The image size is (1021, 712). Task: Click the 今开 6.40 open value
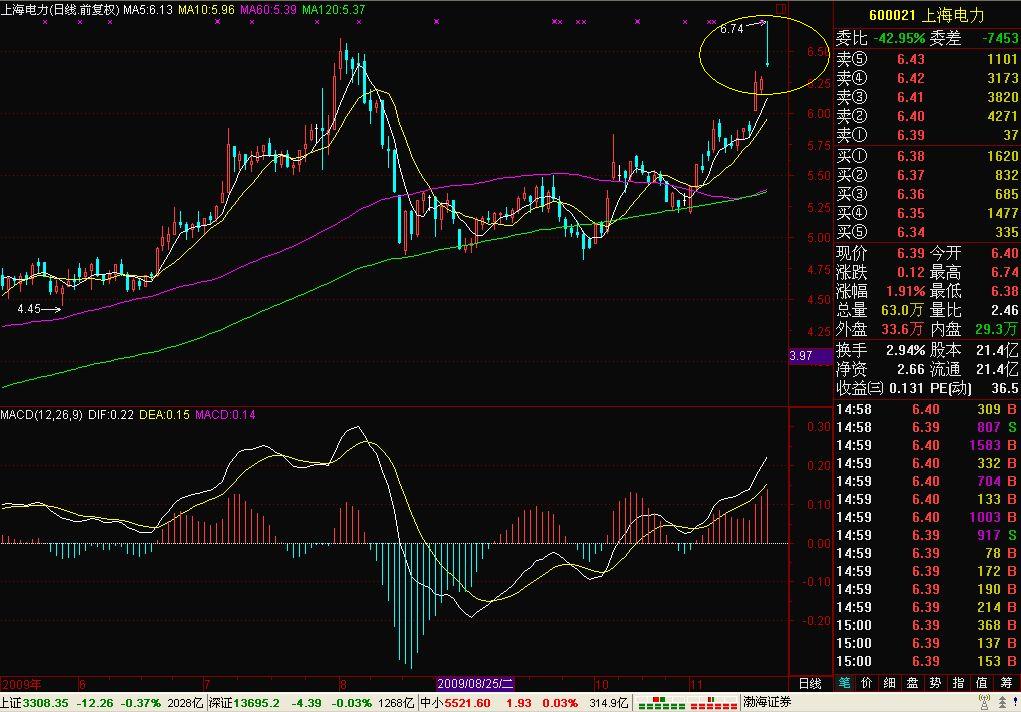[x=1004, y=253]
